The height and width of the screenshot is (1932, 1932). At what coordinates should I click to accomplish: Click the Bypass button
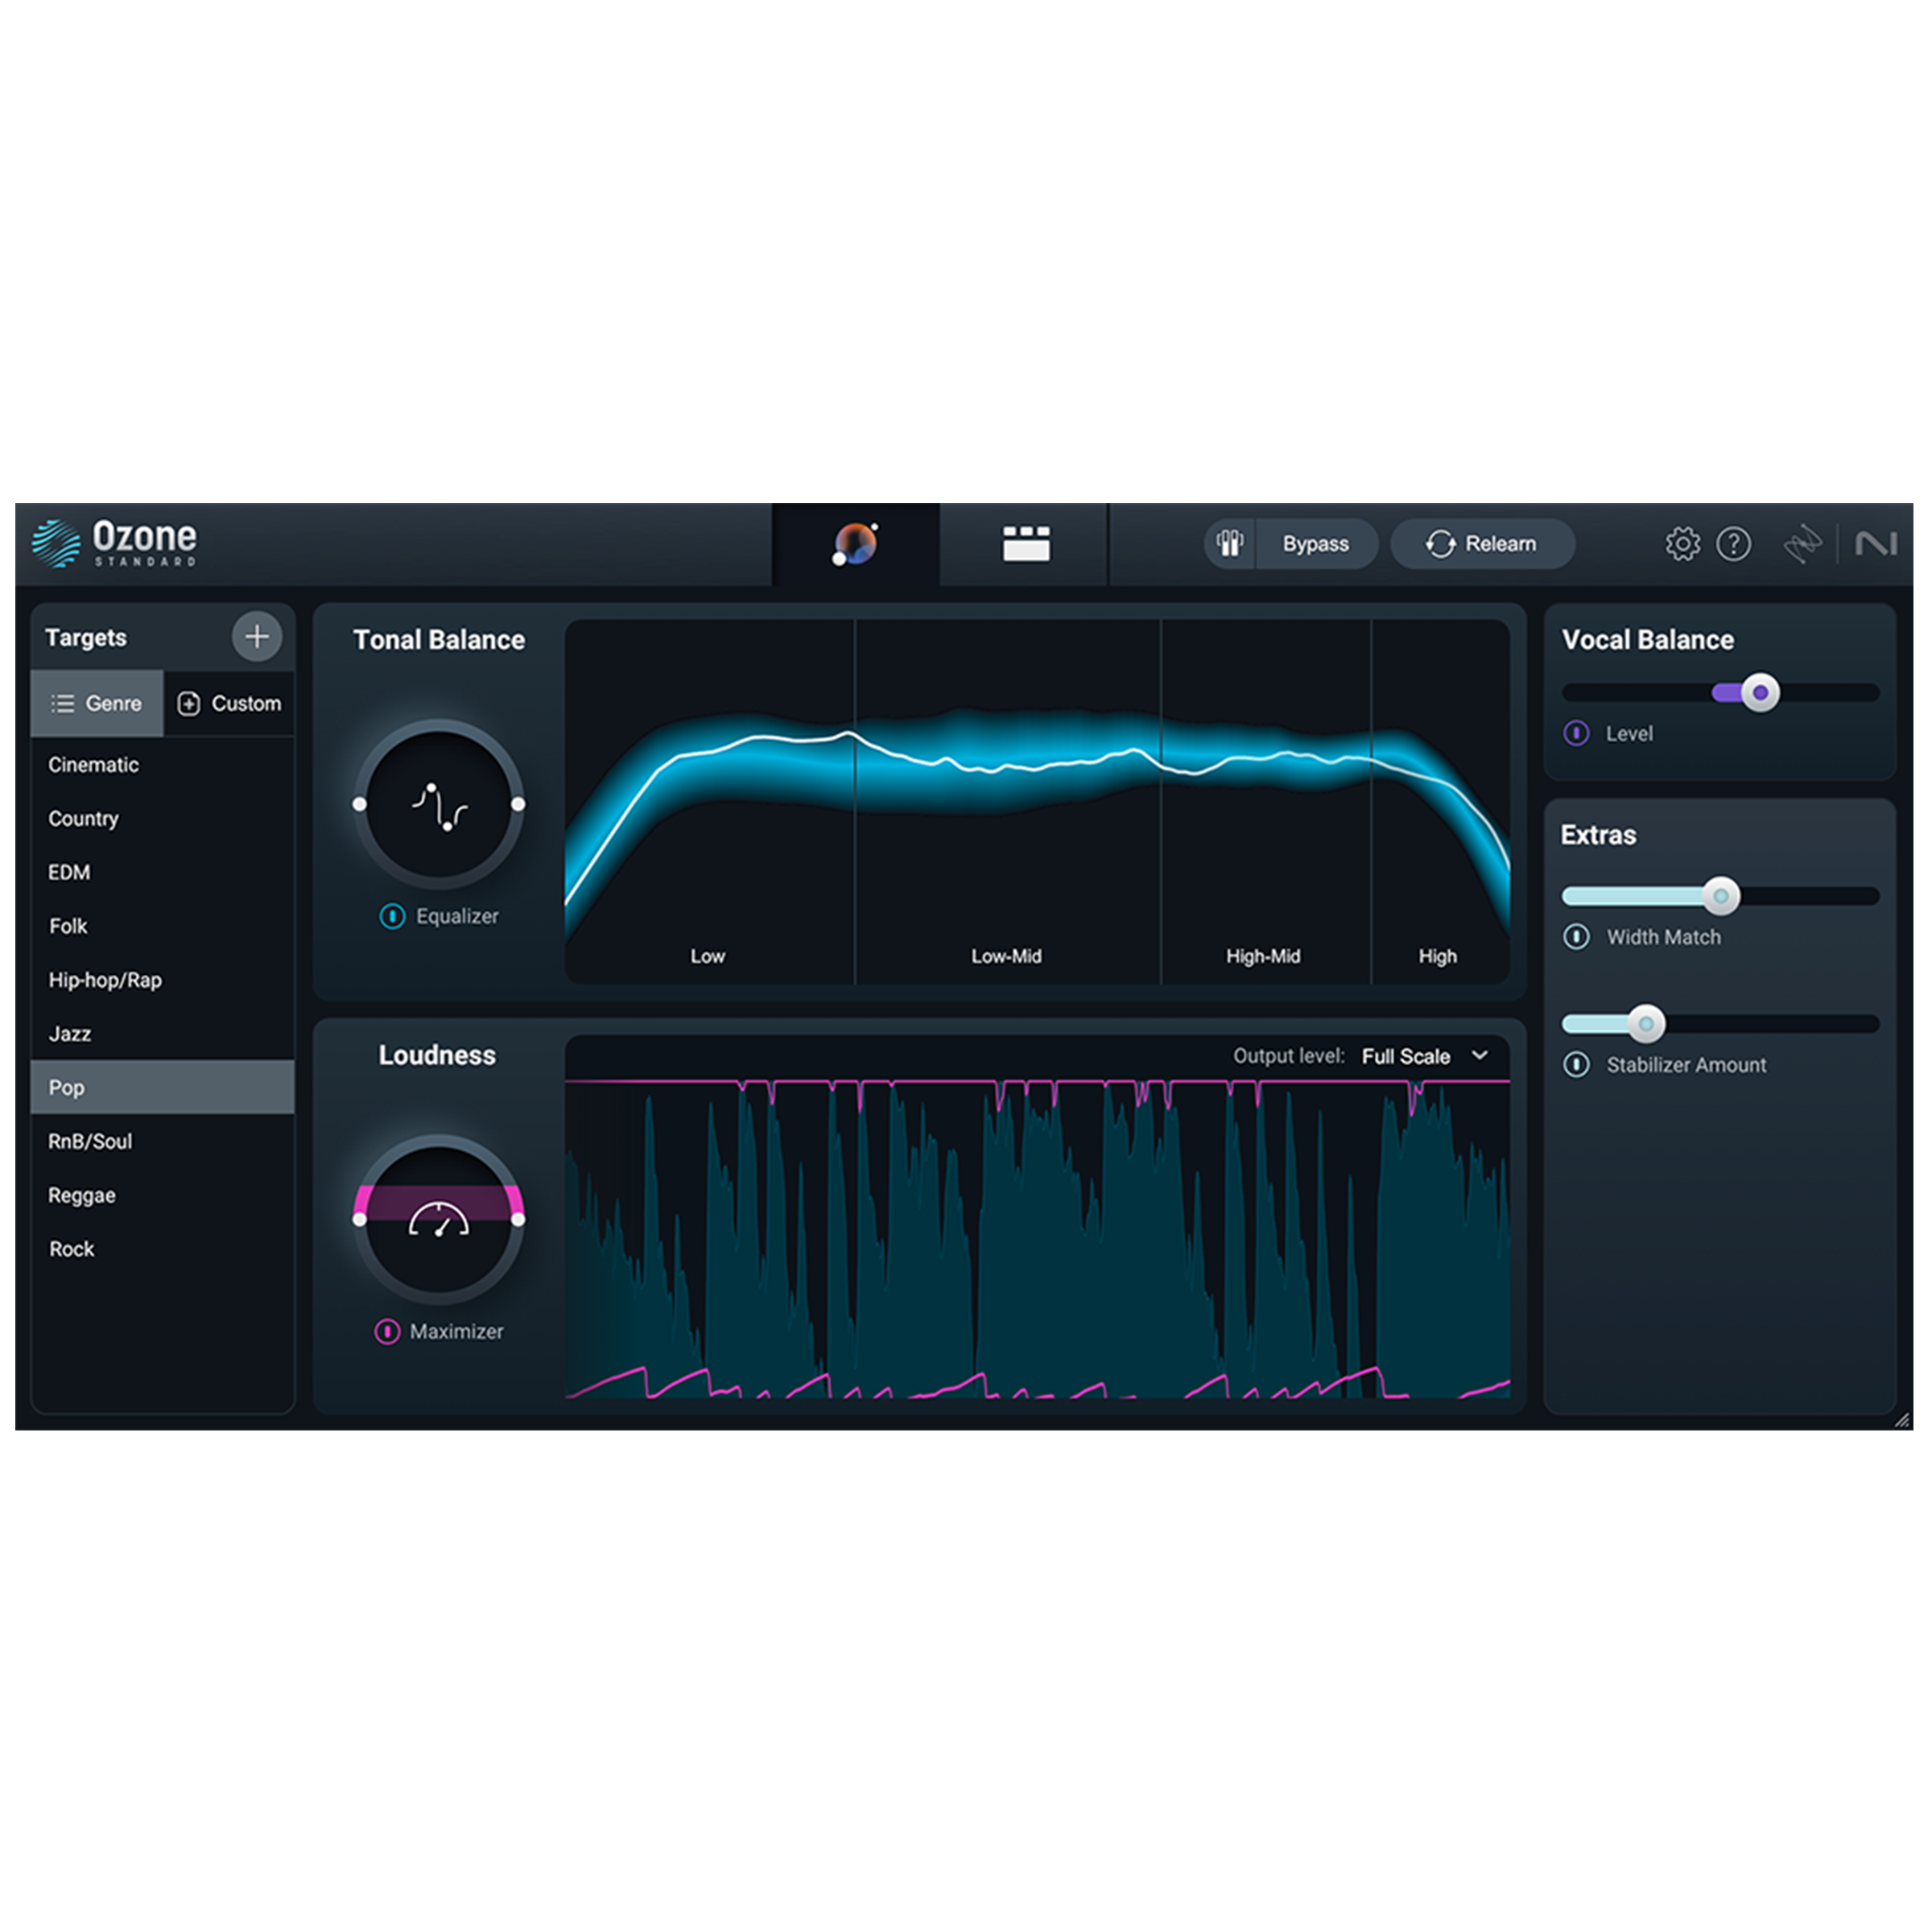tap(1315, 544)
